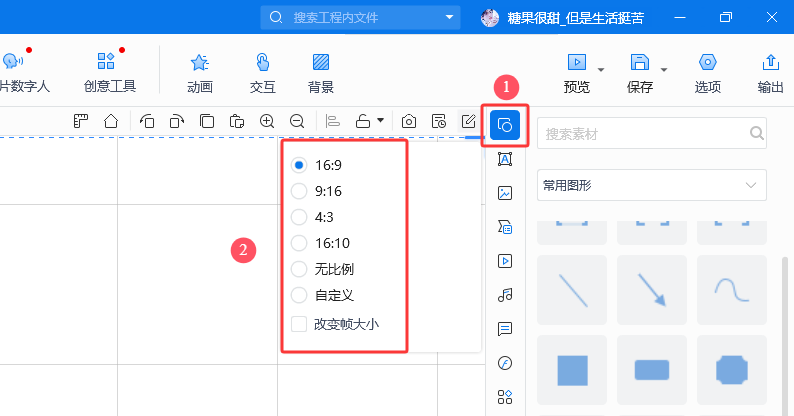Open the Text tool in sidebar
This screenshot has width=794, height=416.
point(505,159)
